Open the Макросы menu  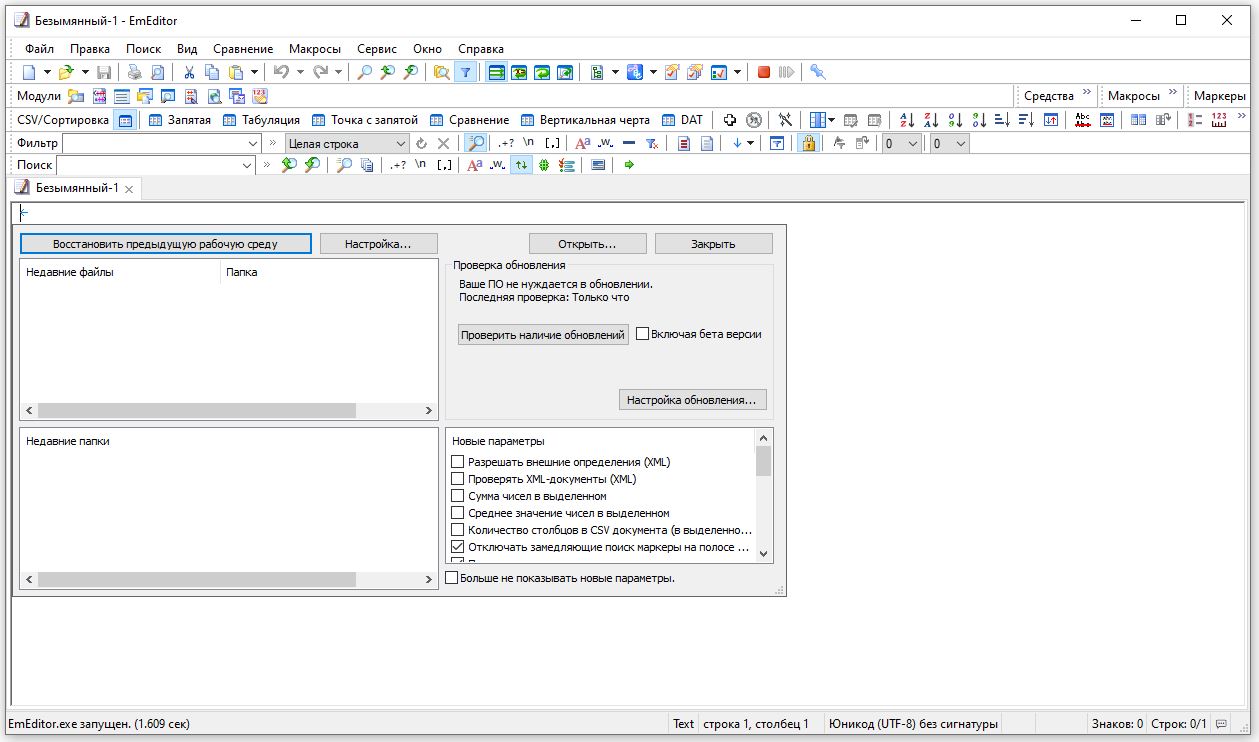tap(314, 48)
